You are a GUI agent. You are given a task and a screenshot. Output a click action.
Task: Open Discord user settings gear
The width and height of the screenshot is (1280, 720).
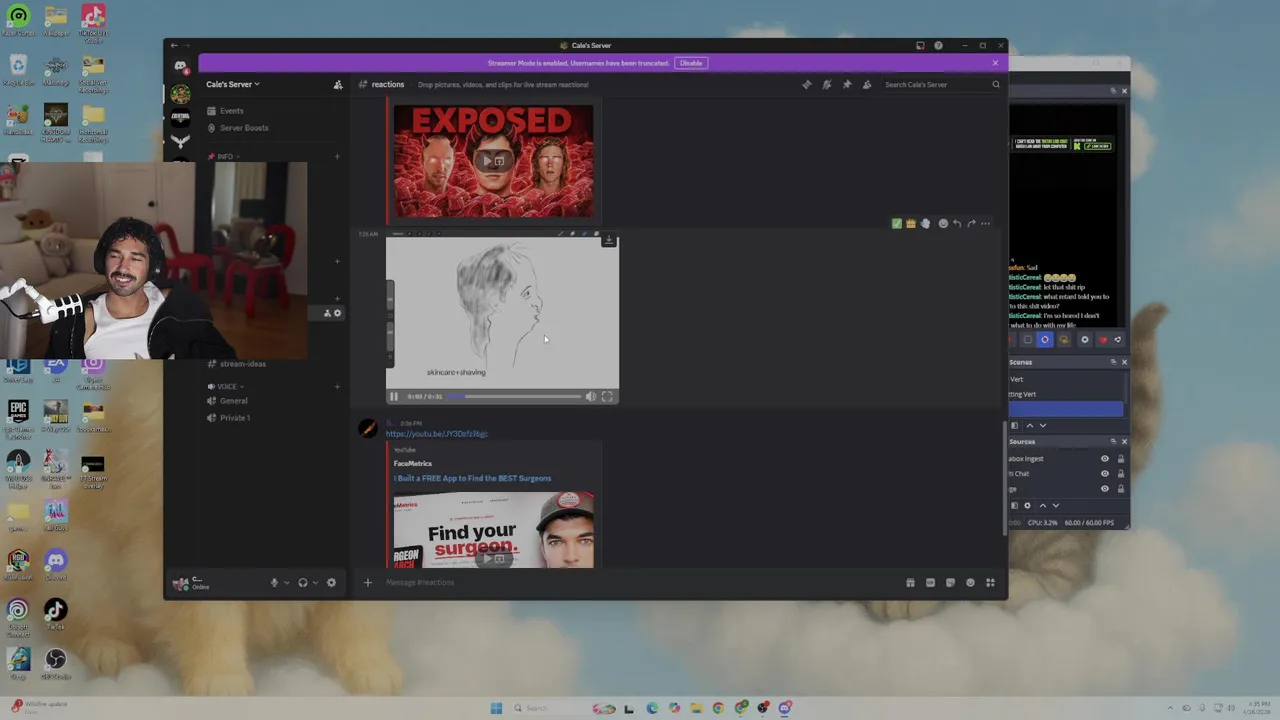click(x=331, y=583)
